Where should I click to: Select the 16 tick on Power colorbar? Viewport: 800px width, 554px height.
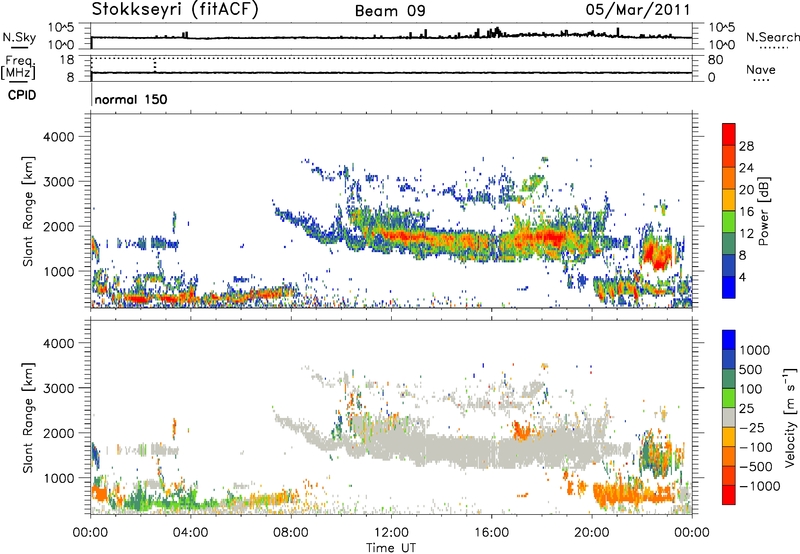[x=746, y=212]
